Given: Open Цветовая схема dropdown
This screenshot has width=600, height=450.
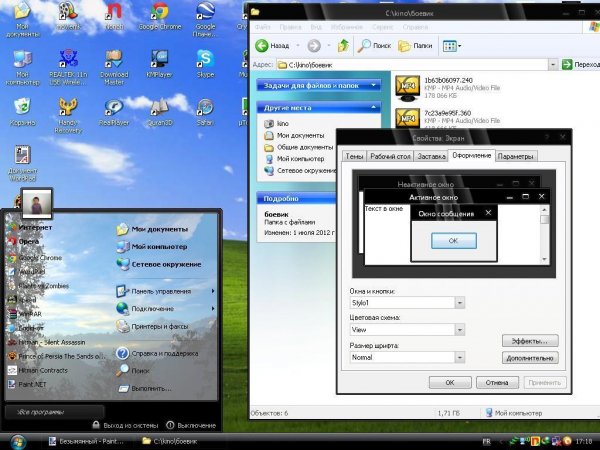Looking at the screenshot, I should click(460, 329).
